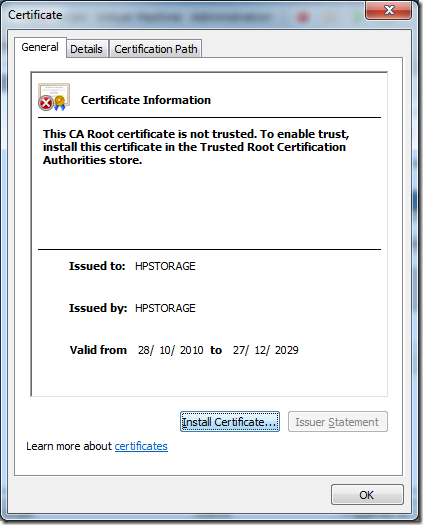The image size is (423, 525).
Task: Select the General tab
Action: [40, 47]
